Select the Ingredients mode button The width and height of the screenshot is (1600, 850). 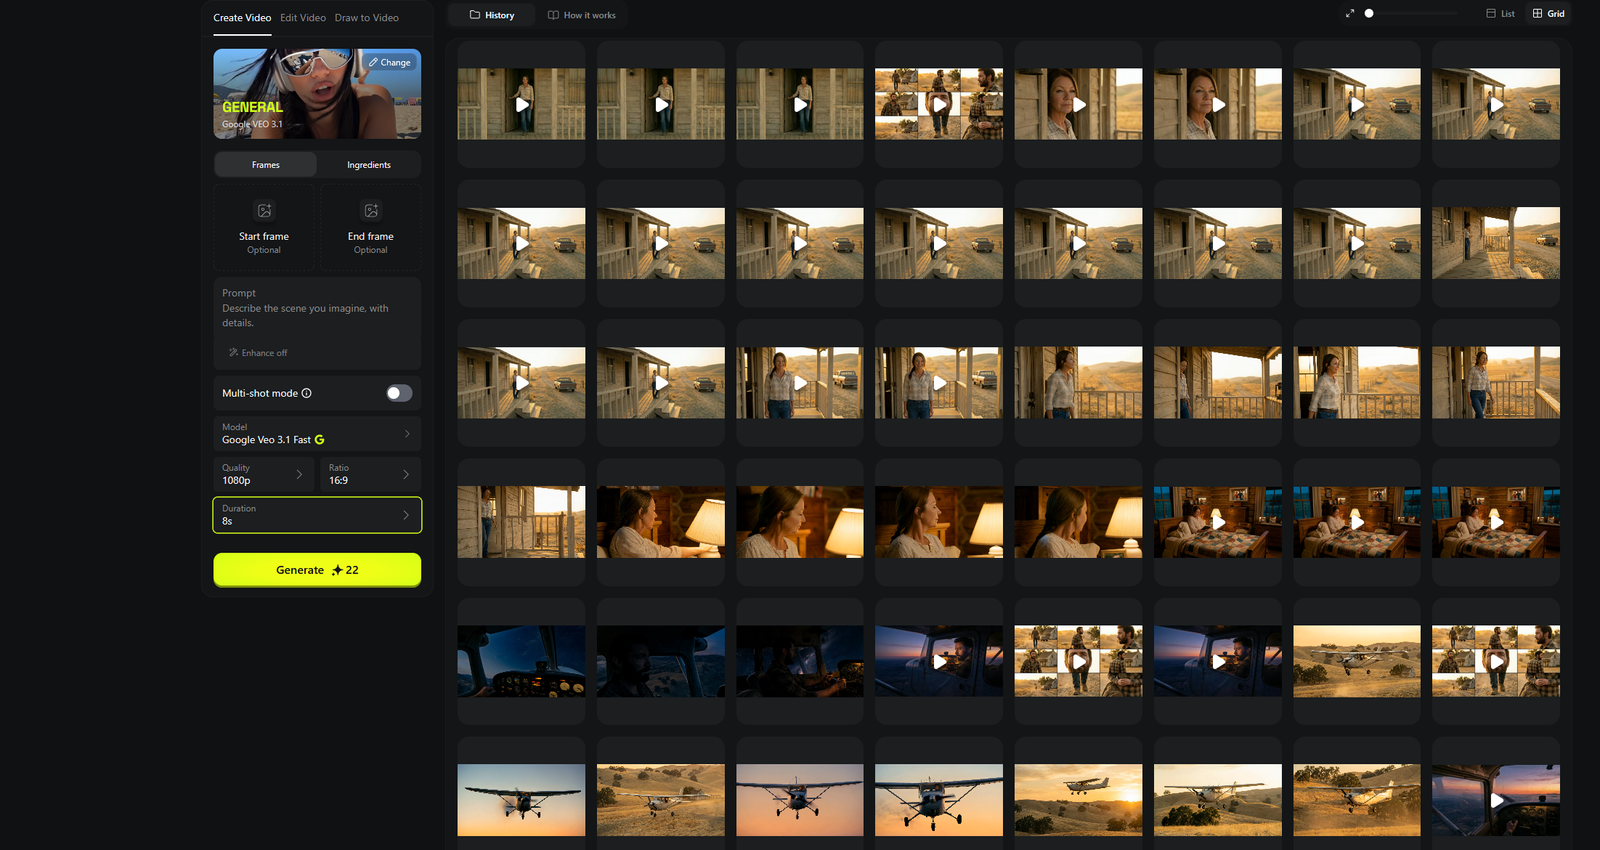pyautogui.click(x=369, y=165)
